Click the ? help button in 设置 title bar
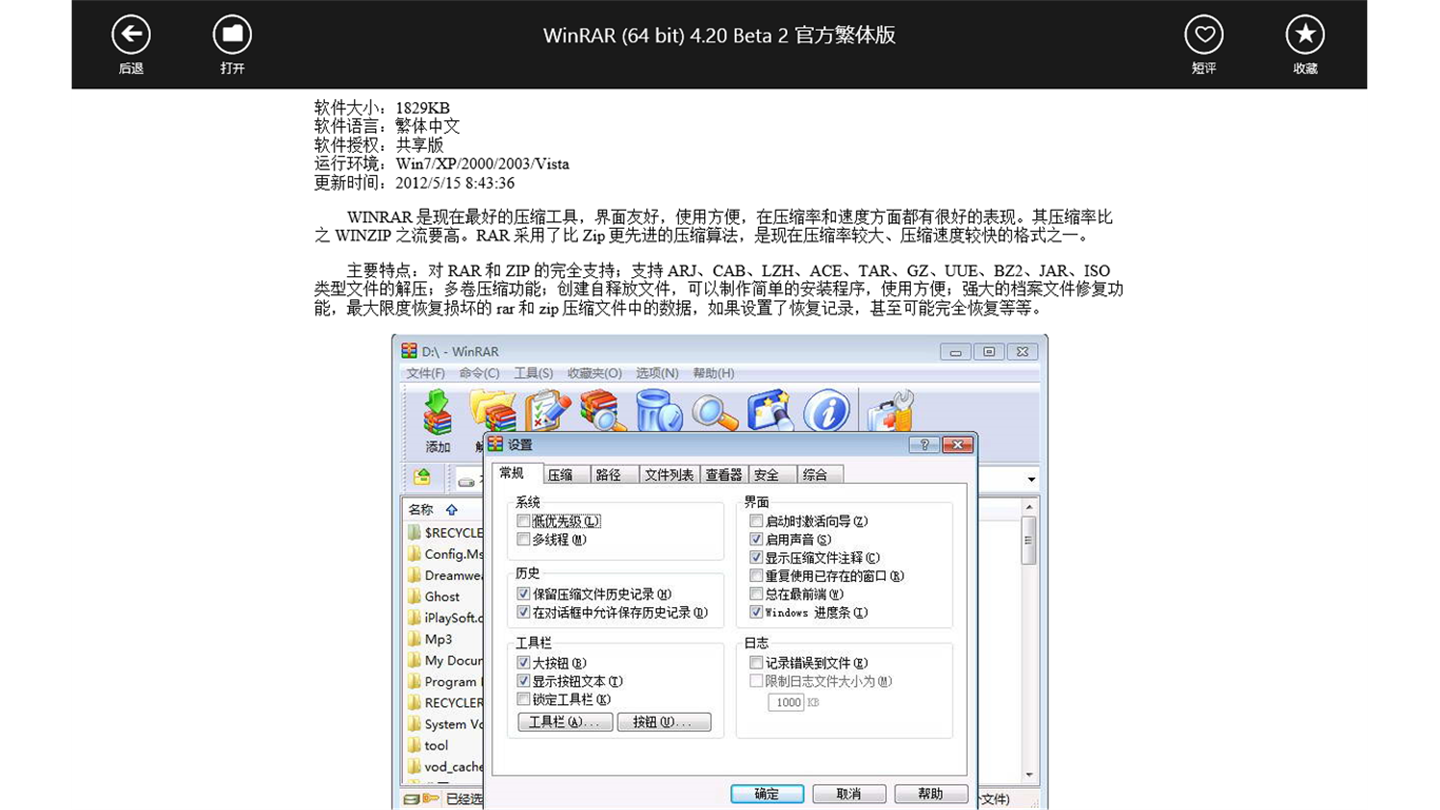The width and height of the screenshot is (1440, 810). (x=923, y=445)
